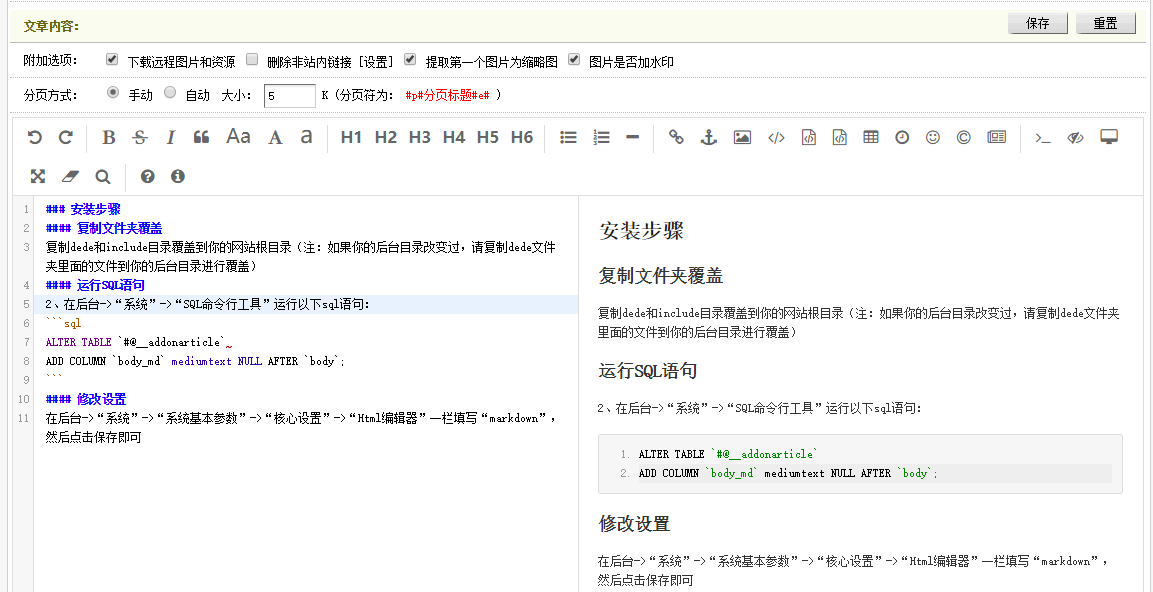Click '修改设置' heading in preview pane
Viewport: 1153px width, 592px height.
pos(634,524)
